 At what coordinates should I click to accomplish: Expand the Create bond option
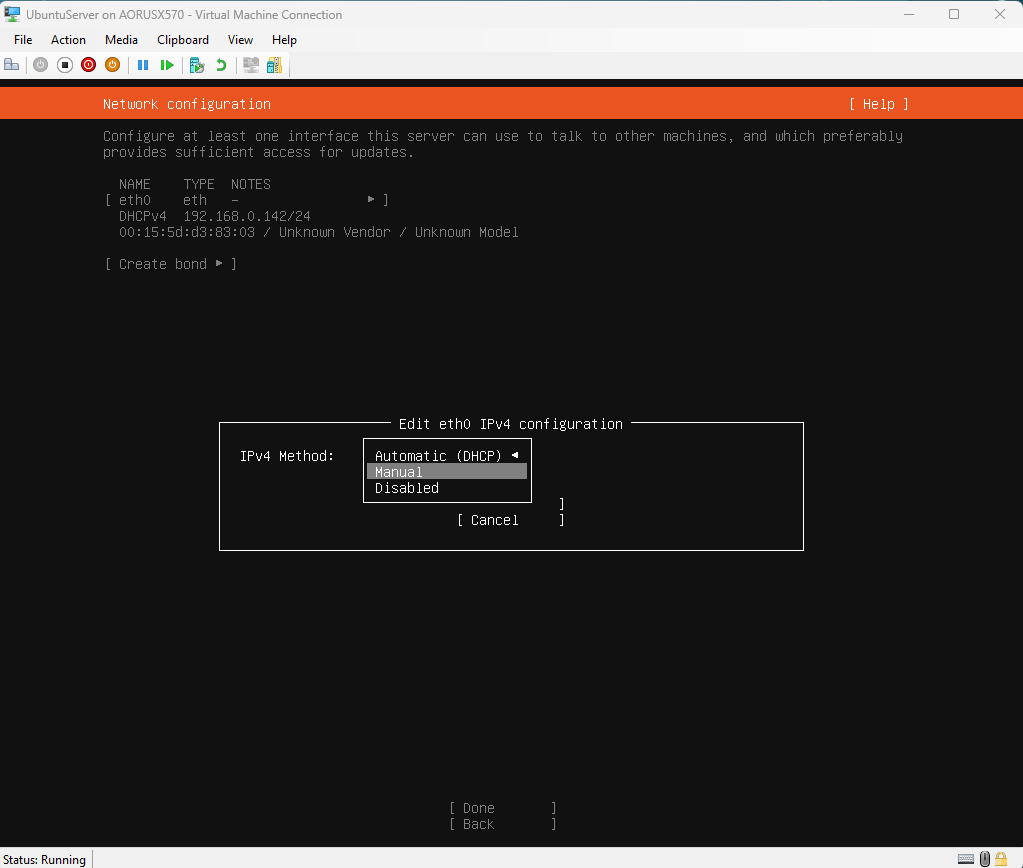pos(171,264)
